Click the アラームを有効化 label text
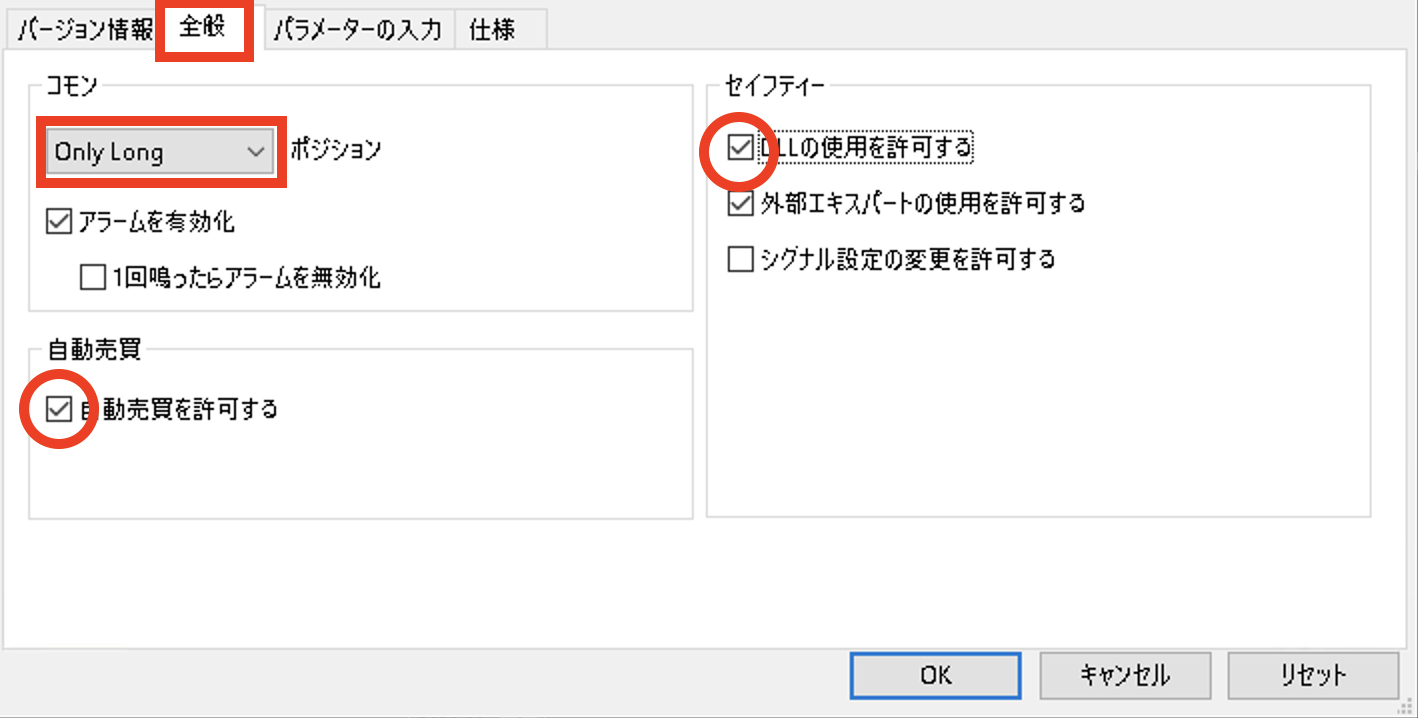The width and height of the screenshot is (1418, 718). coord(156,221)
